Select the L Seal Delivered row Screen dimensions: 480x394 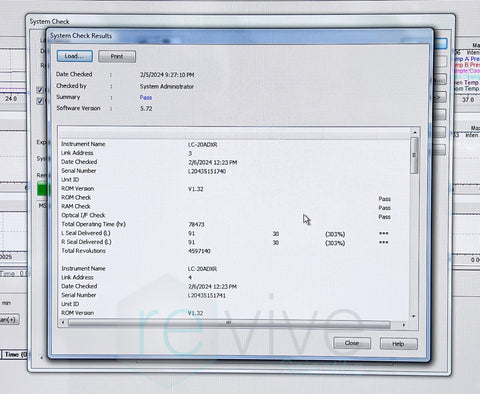click(x=233, y=233)
